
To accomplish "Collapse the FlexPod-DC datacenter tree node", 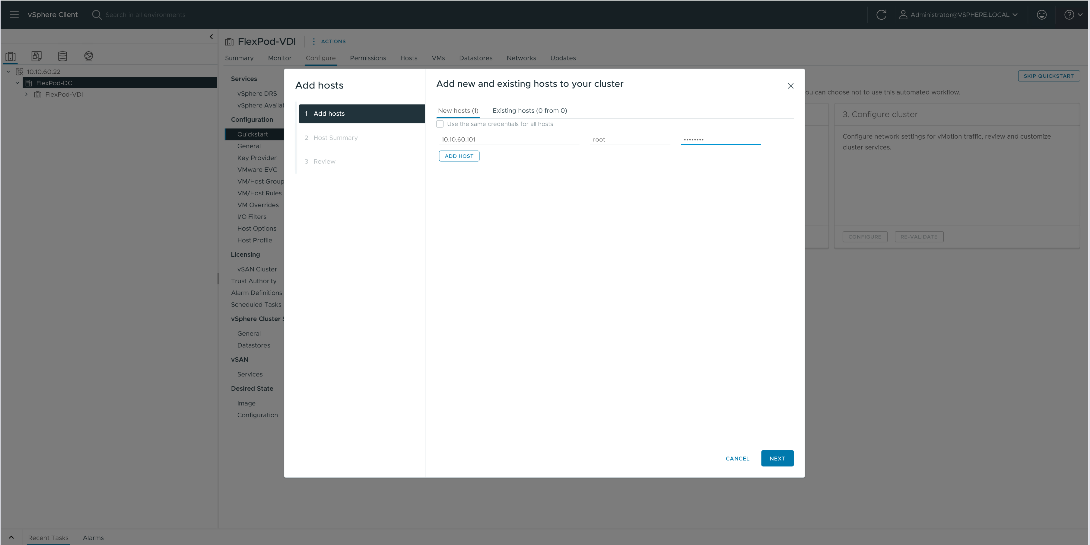I will point(17,83).
